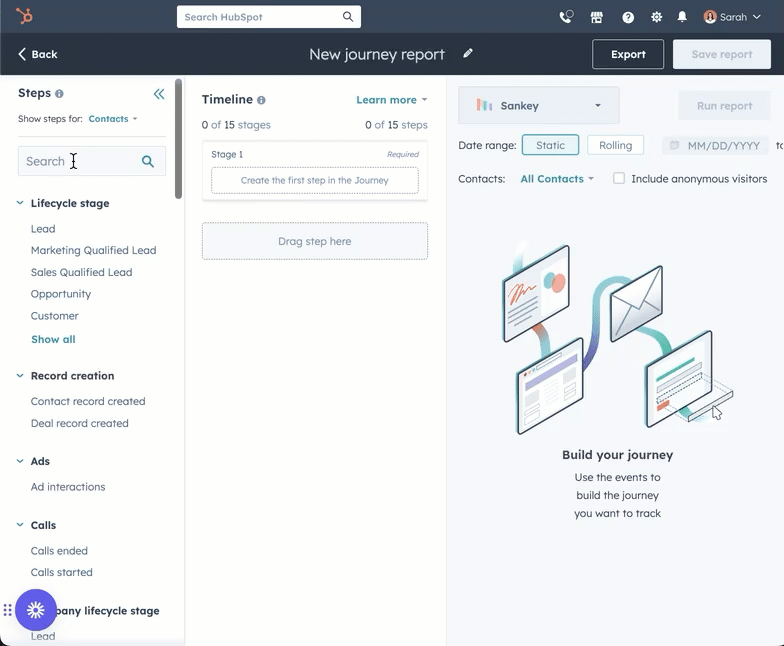The image size is (784, 646).
Task: Click the Timeline info icon
Action: click(261, 100)
